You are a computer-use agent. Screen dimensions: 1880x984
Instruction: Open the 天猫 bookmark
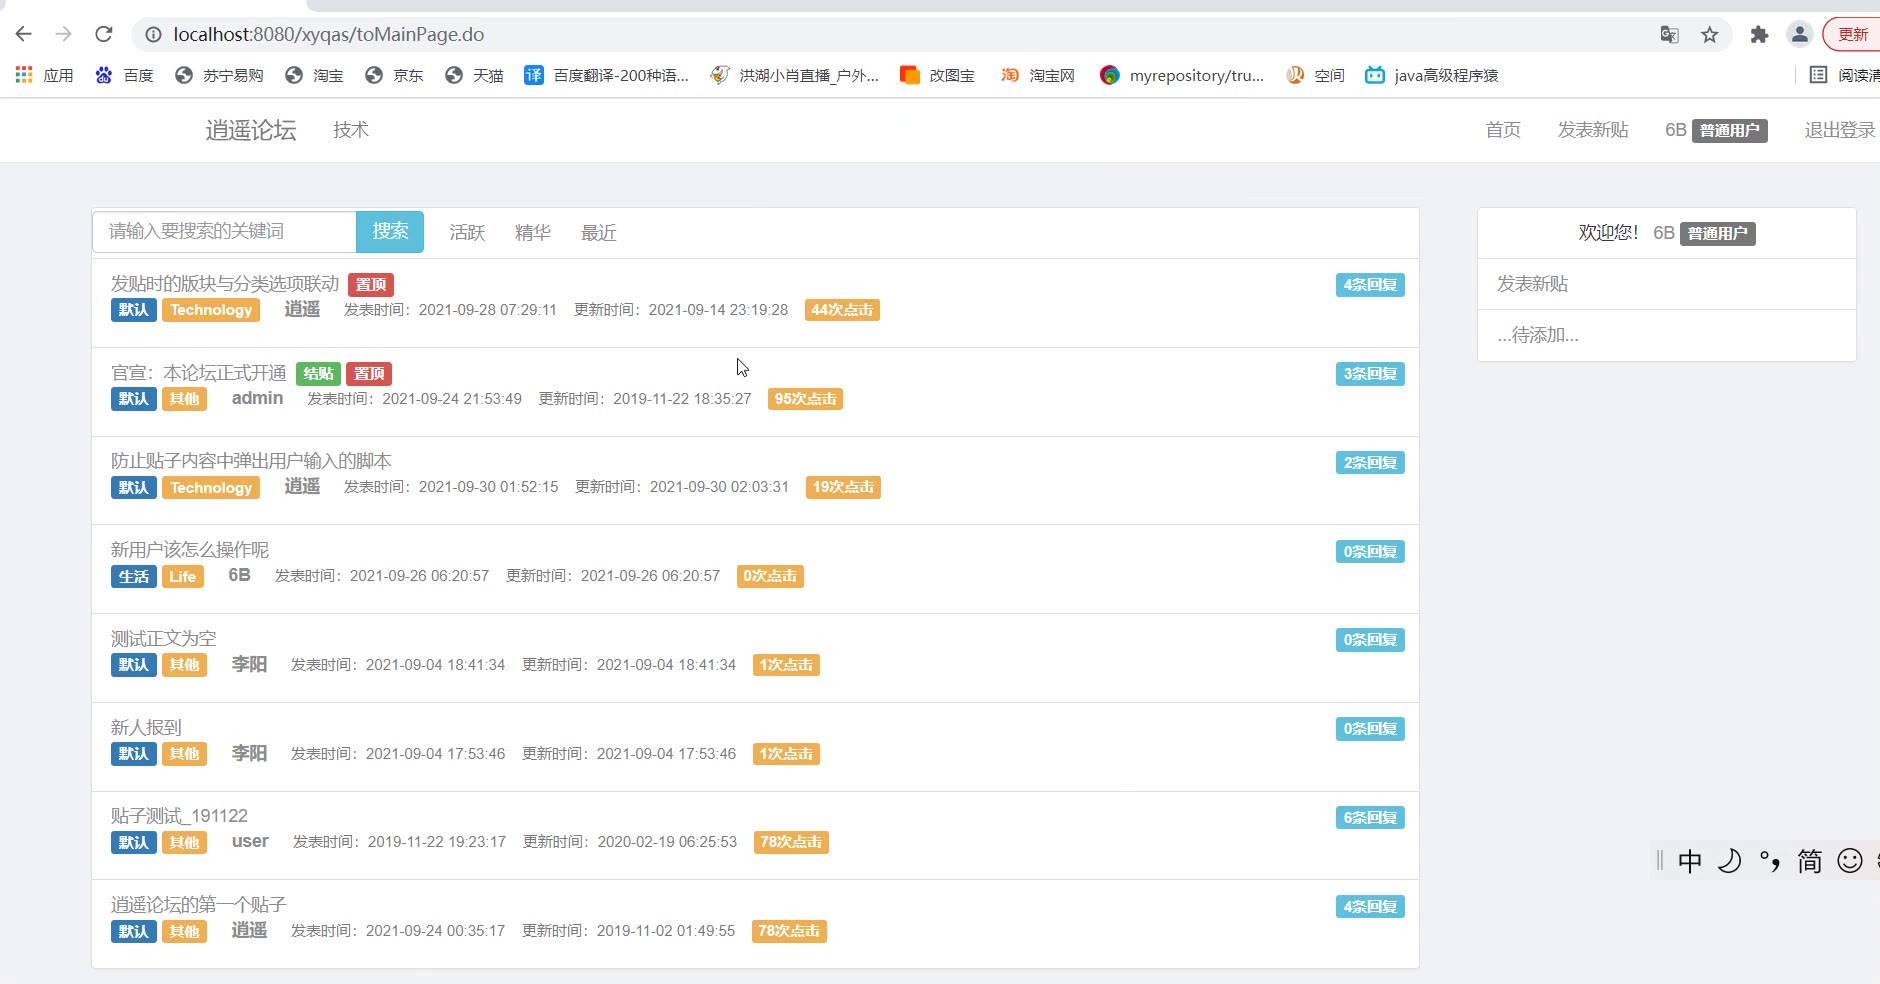point(474,75)
